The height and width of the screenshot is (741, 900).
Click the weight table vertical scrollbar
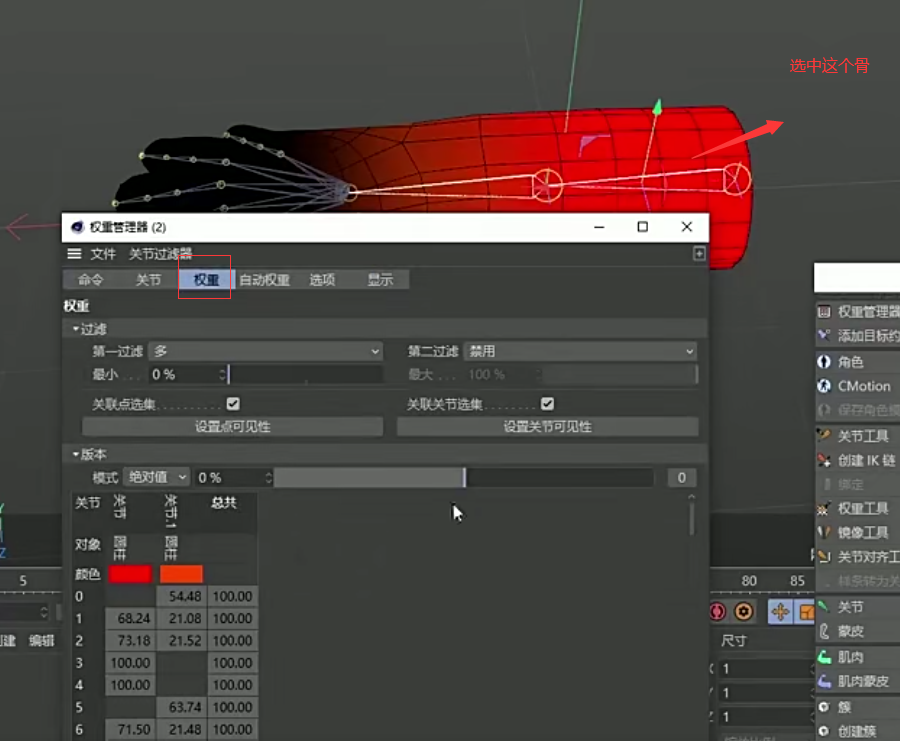point(692,517)
